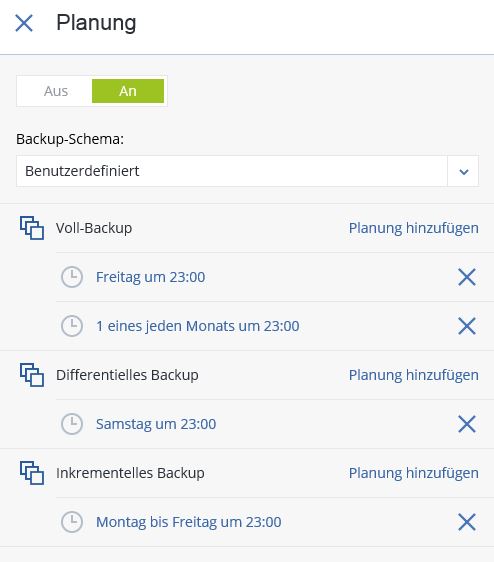Click the Voll-Backup copy icon
Viewport: 494px width, 562px height.
point(32,228)
